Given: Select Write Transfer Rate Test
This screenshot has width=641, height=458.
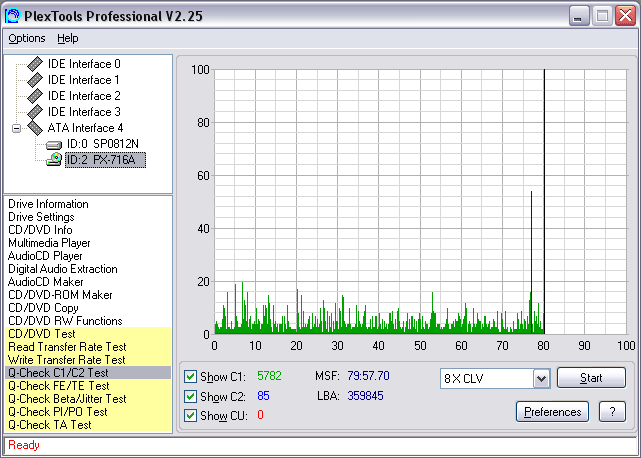Looking at the screenshot, I should (87, 360).
